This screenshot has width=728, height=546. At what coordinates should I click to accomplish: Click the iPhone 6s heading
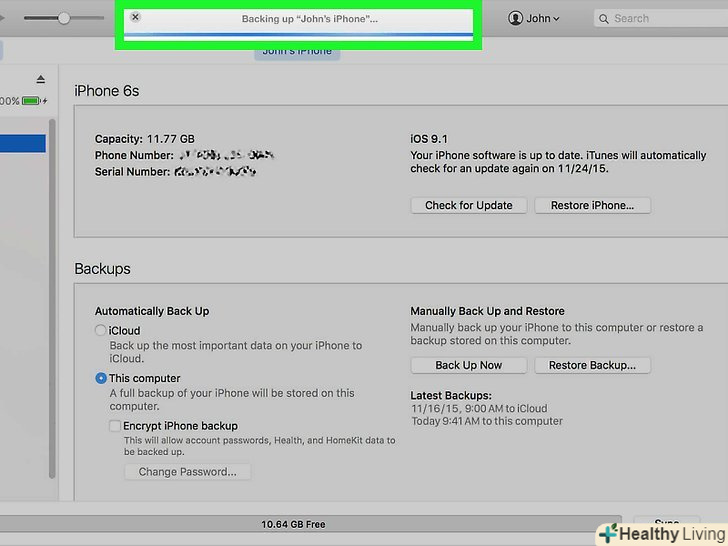point(107,91)
